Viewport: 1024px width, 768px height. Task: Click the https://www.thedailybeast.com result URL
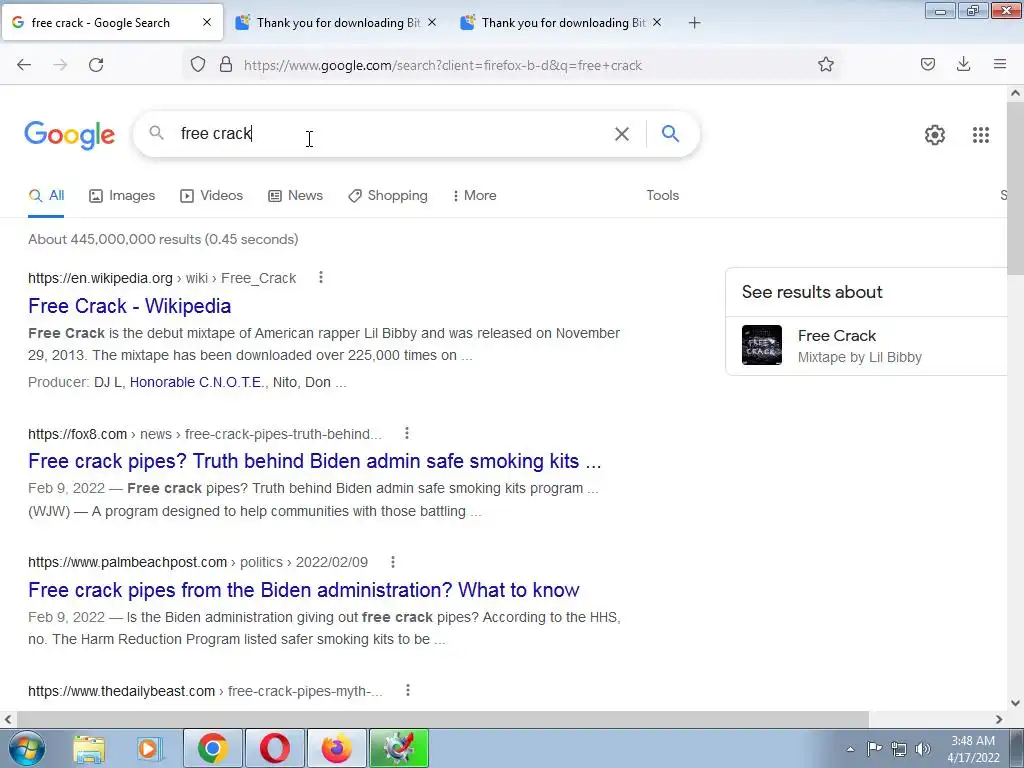tap(121, 691)
